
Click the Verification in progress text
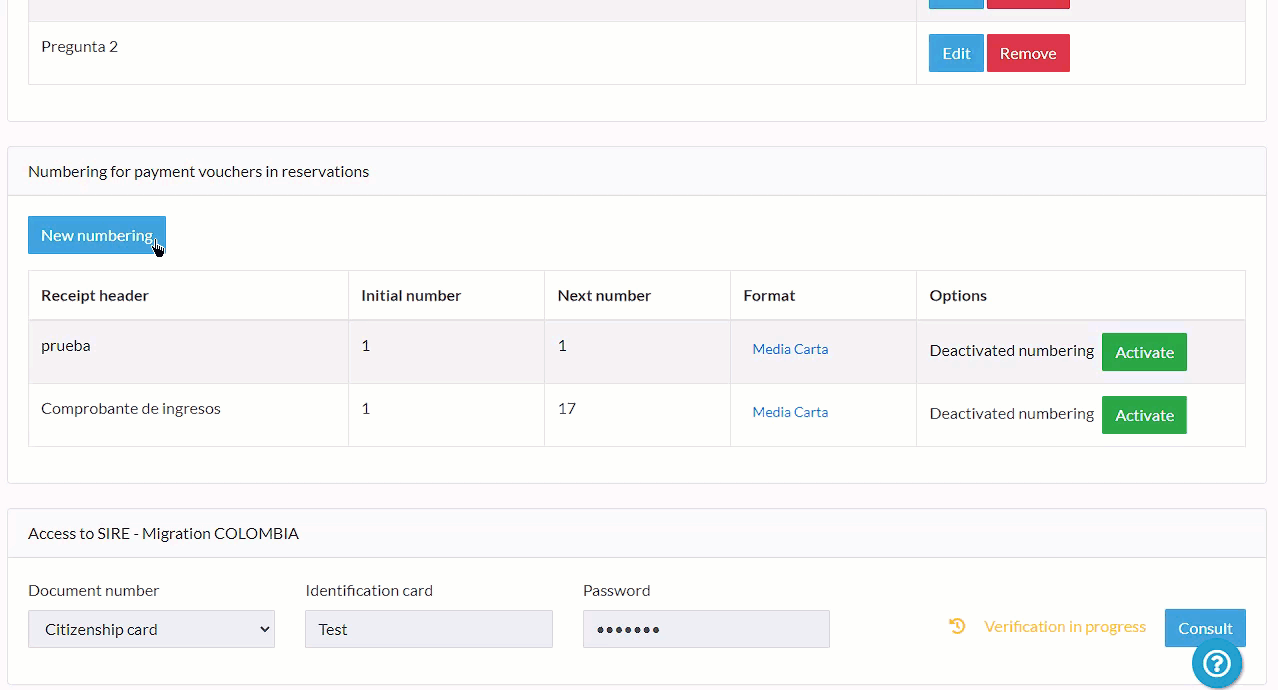pyautogui.click(x=1064, y=627)
